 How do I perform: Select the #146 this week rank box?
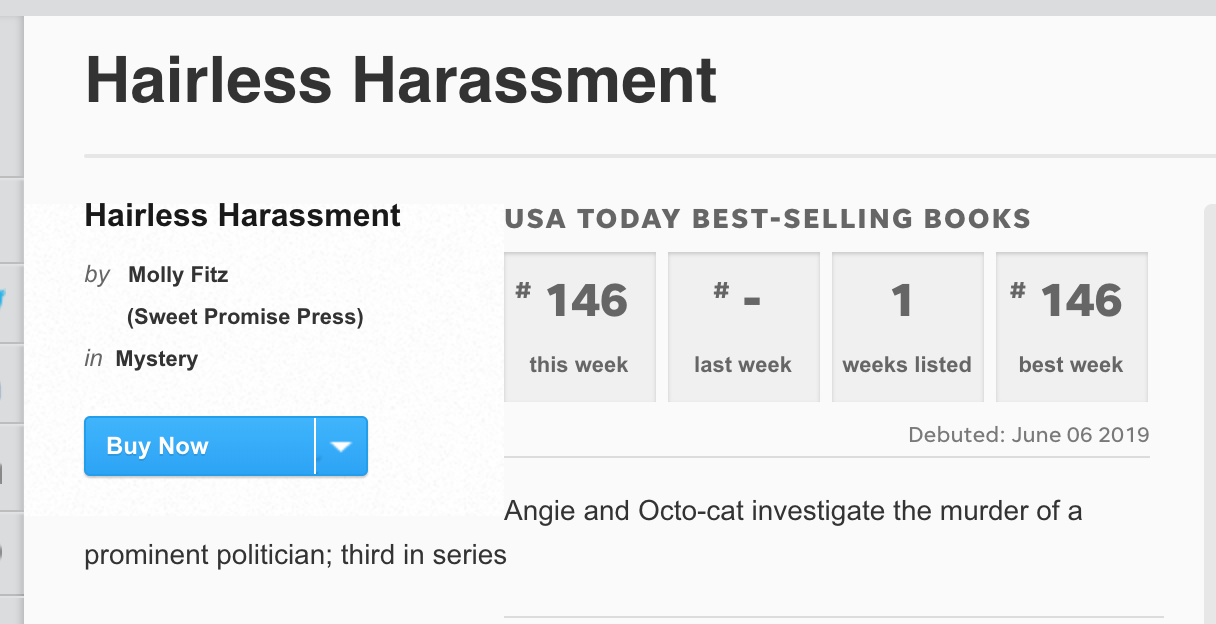pyautogui.click(x=580, y=327)
